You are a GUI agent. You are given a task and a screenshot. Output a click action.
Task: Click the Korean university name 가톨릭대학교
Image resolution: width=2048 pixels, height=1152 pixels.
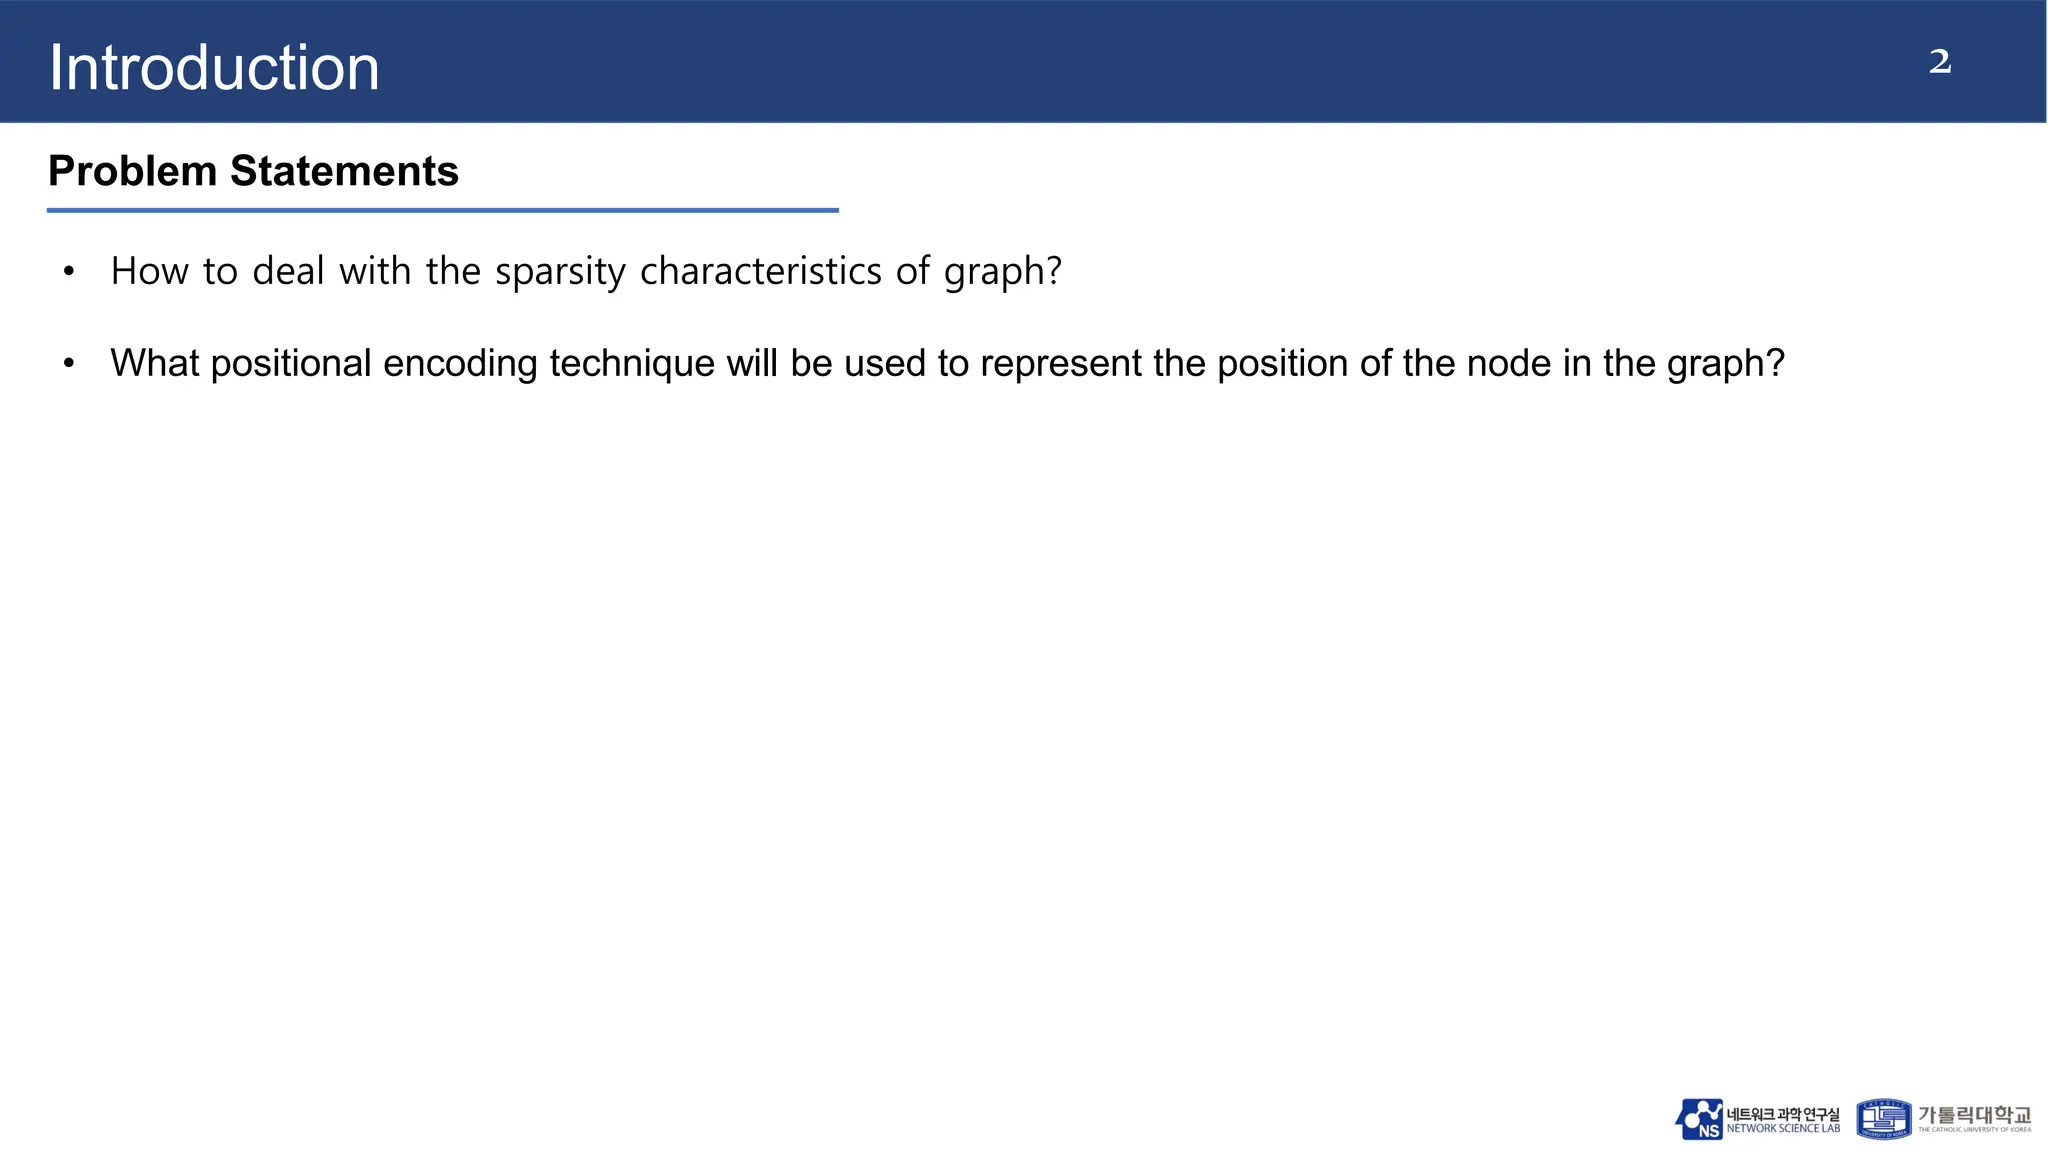click(1974, 1114)
